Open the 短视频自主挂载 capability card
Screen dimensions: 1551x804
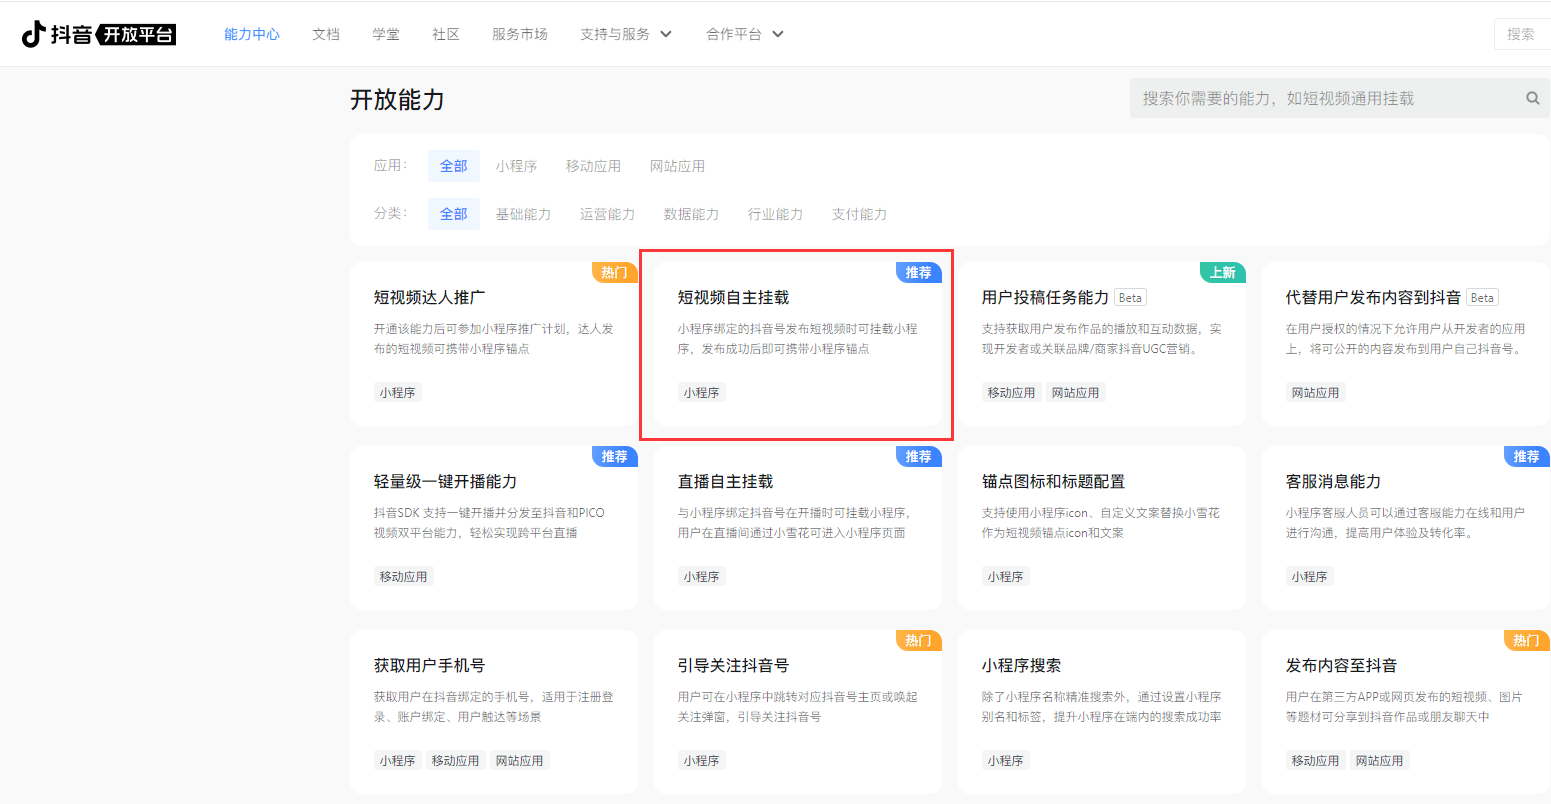796,340
